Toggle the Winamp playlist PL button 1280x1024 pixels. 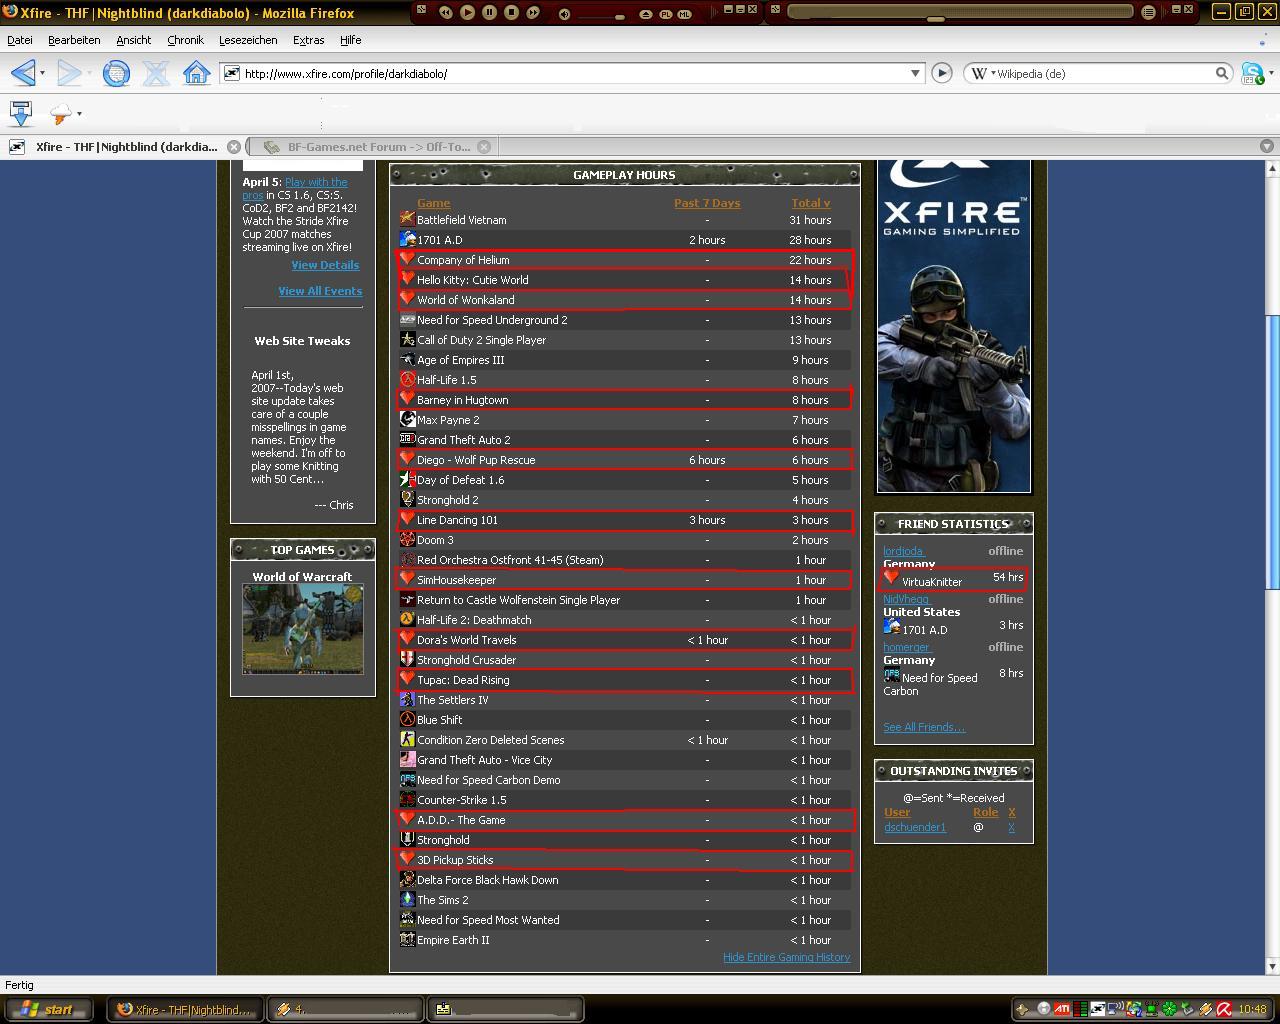pos(666,14)
